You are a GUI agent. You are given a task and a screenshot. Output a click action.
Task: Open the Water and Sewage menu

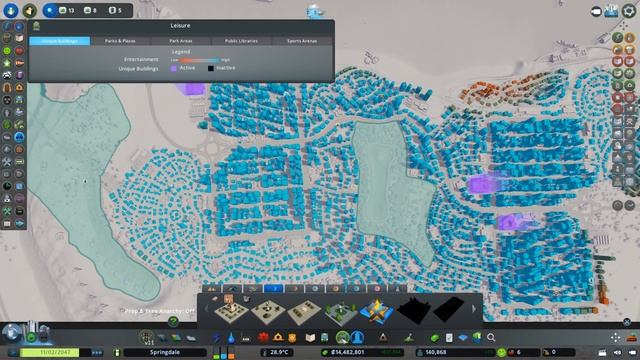[x=231, y=338]
